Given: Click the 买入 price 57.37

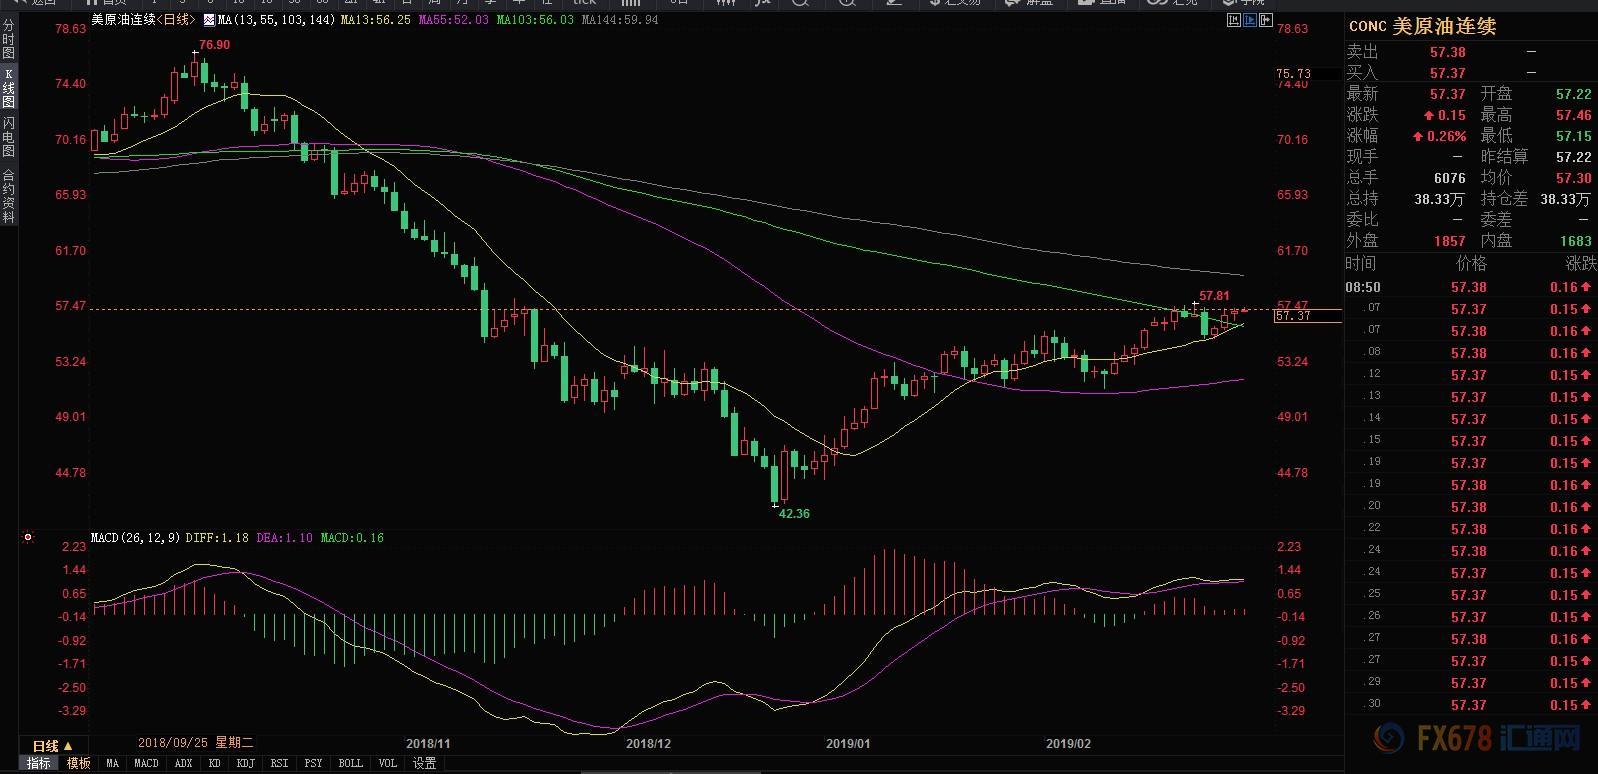Looking at the screenshot, I should point(1447,73).
